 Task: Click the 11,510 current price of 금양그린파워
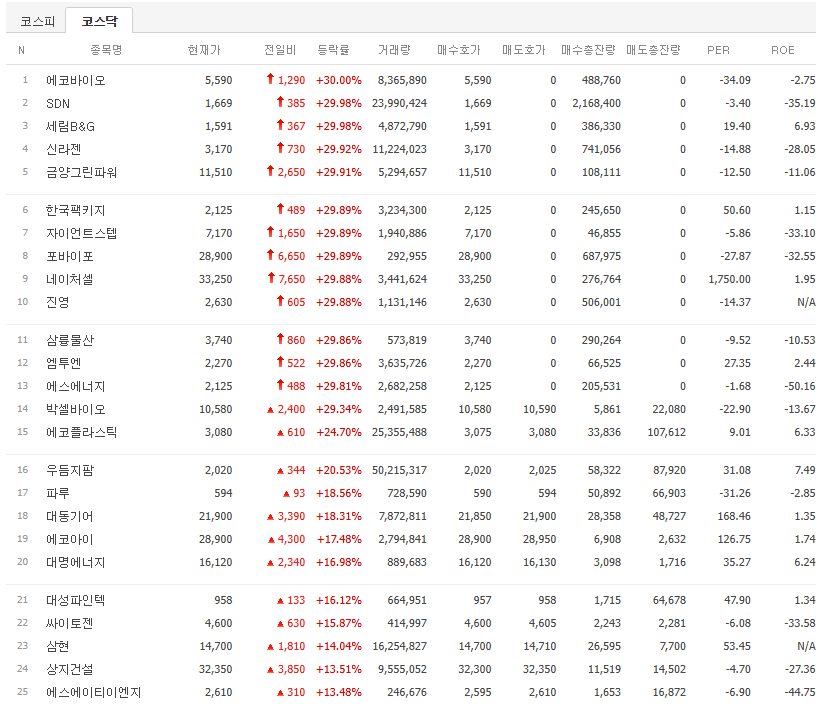tap(216, 172)
